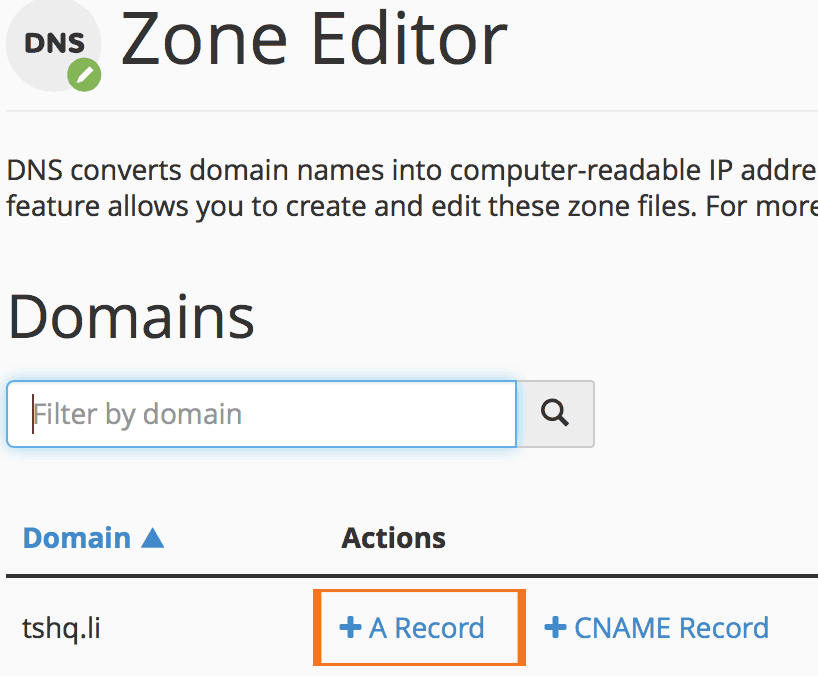Select the tshq.li domain row entry
The image size is (818, 676).
[x=61, y=628]
